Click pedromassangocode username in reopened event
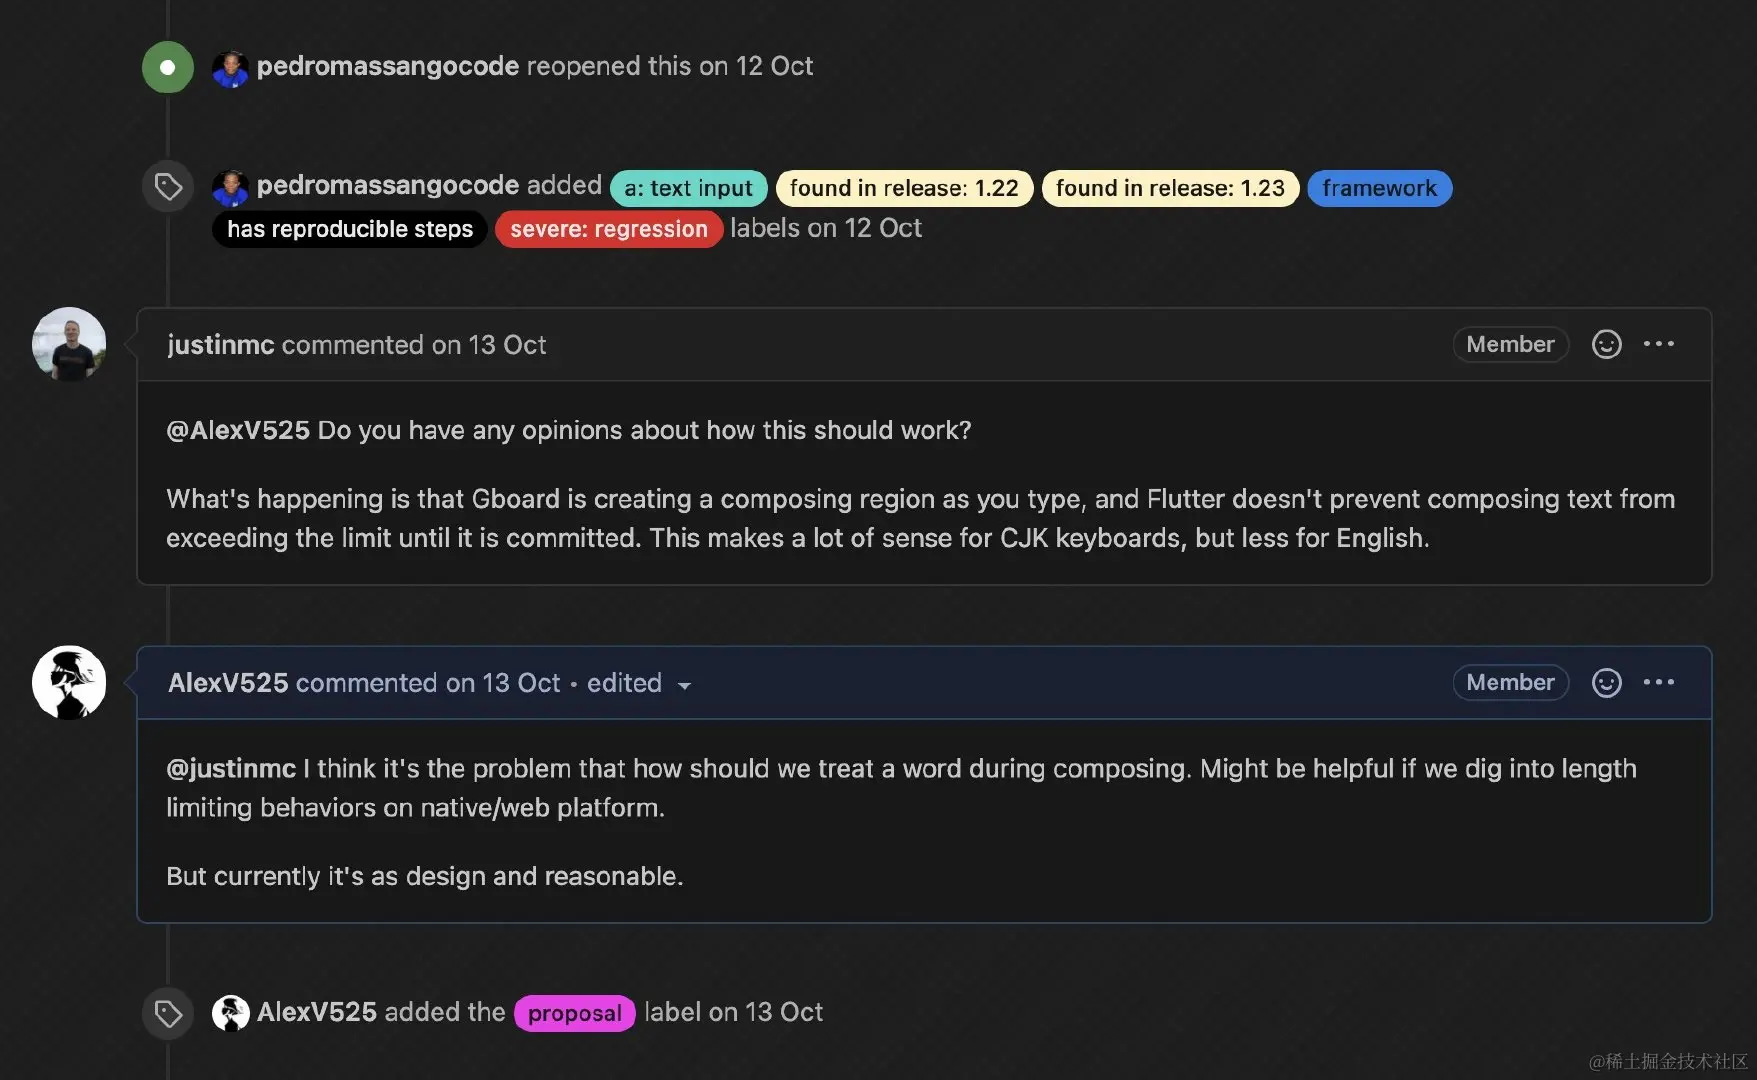Image resolution: width=1757 pixels, height=1080 pixels. coord(388,66)
